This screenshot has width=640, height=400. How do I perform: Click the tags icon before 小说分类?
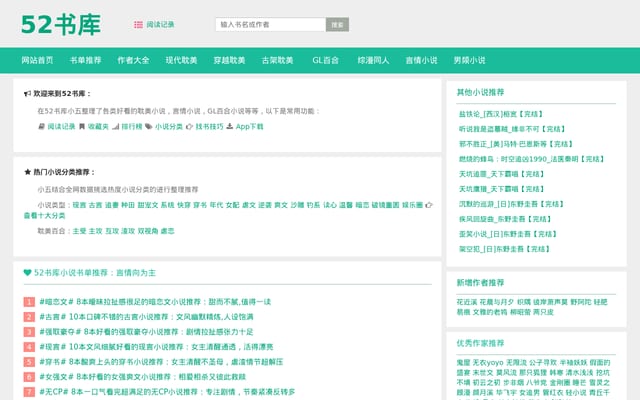(149, 127)
